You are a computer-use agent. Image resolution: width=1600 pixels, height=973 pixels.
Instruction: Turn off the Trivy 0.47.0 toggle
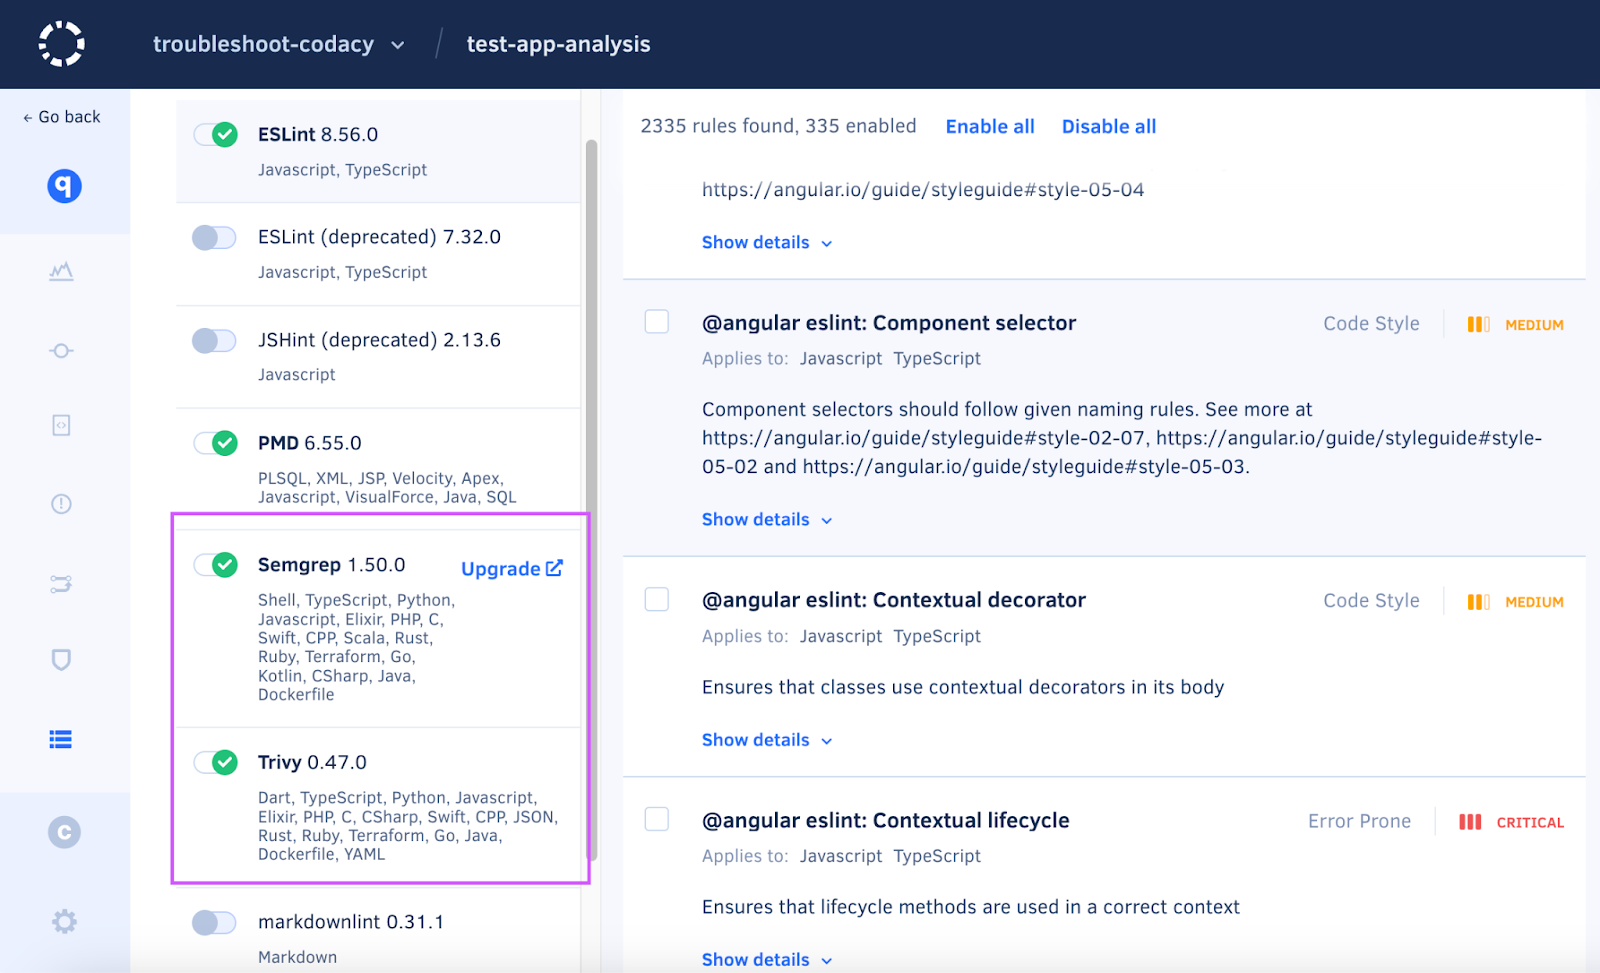pos(215,762)
